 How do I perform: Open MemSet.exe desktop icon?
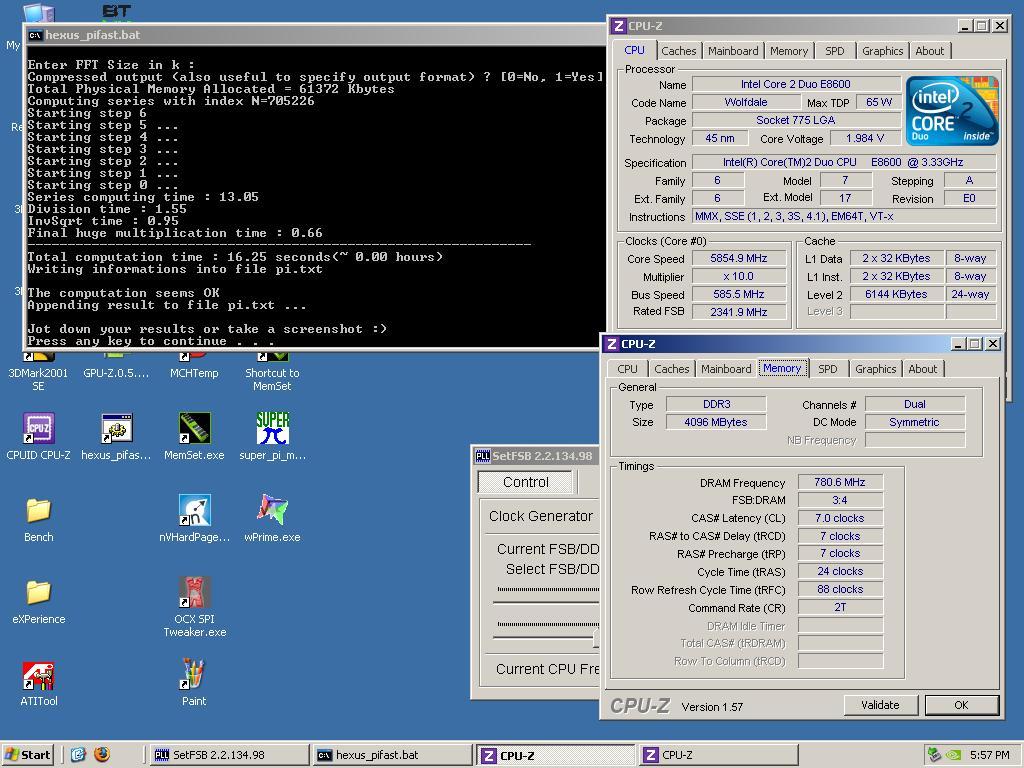(194, 436)
